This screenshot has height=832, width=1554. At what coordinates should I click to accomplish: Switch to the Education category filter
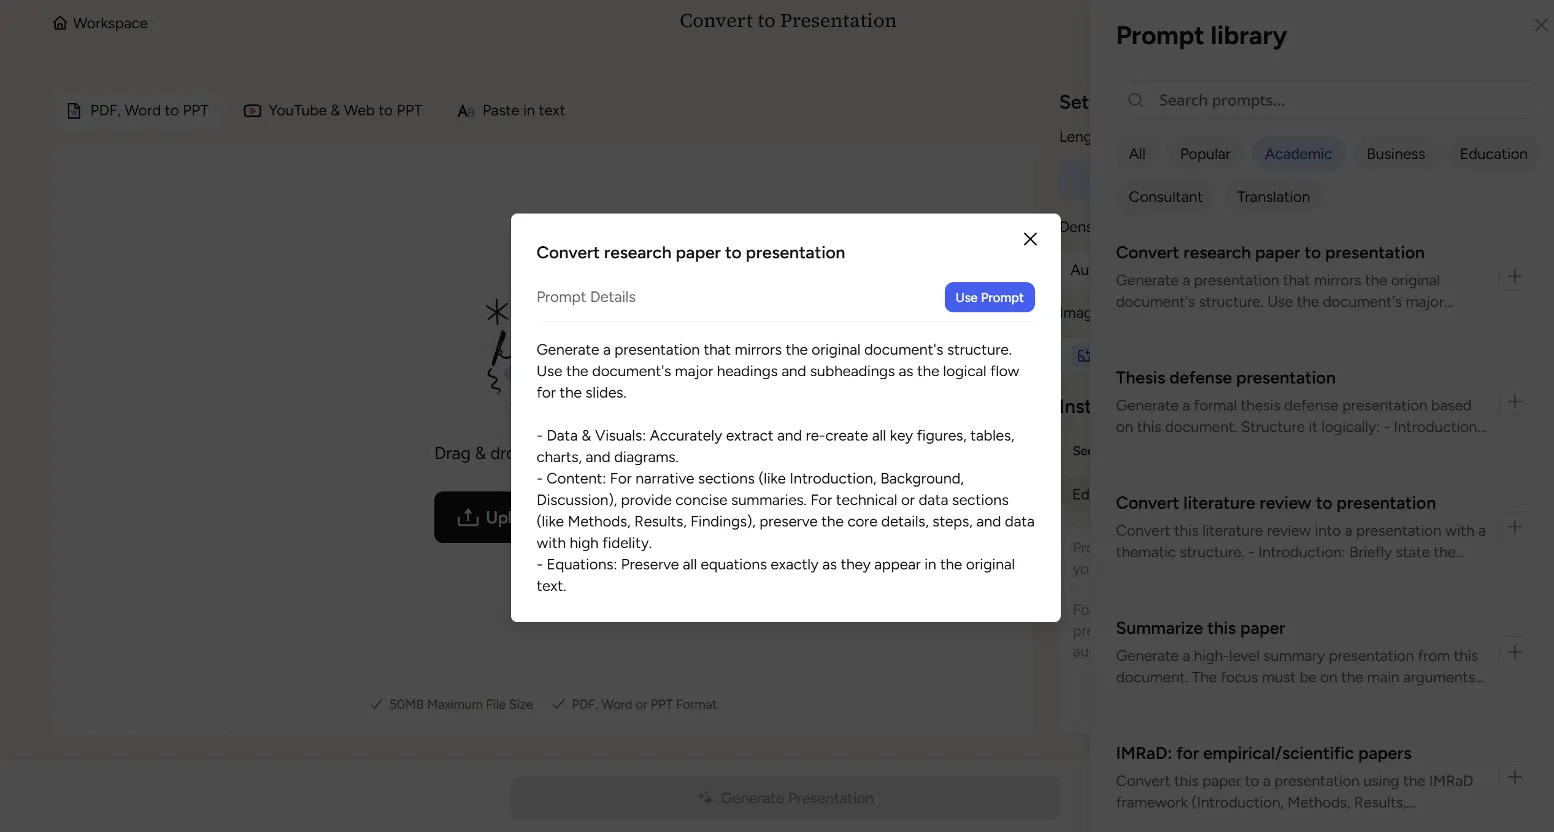pyautogui.click(x=1492, y=154)
